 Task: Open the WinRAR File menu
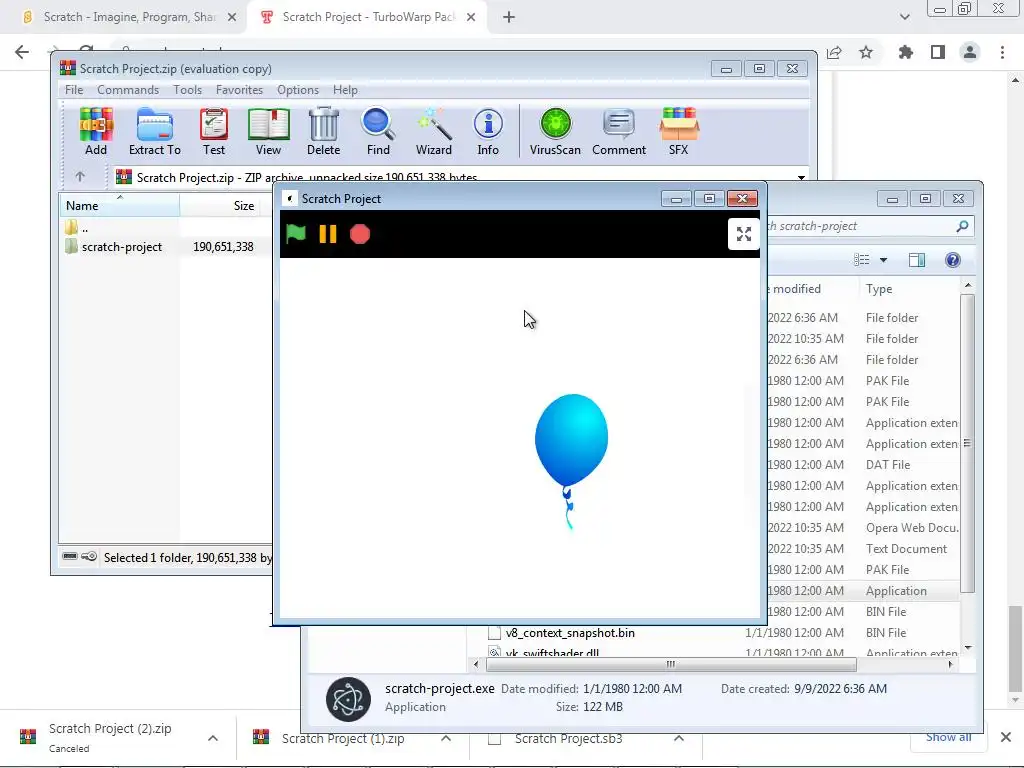point(74,89)
